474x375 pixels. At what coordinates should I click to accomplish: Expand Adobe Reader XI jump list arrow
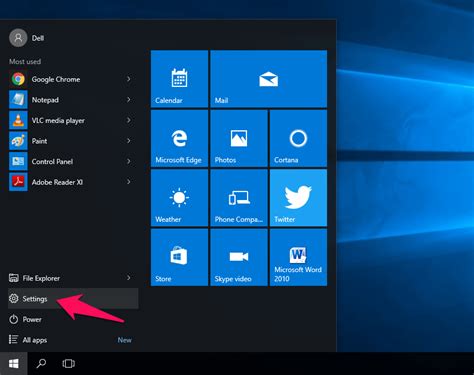129,182
